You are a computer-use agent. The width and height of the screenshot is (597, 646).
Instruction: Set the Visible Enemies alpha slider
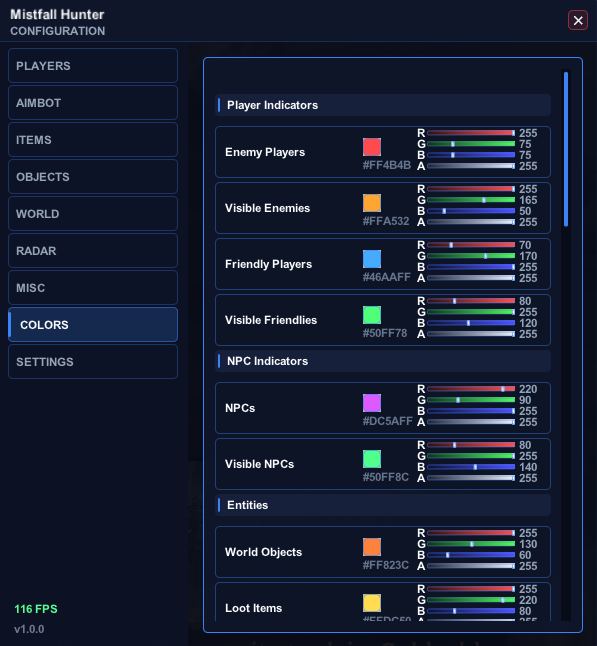(471, 222)
